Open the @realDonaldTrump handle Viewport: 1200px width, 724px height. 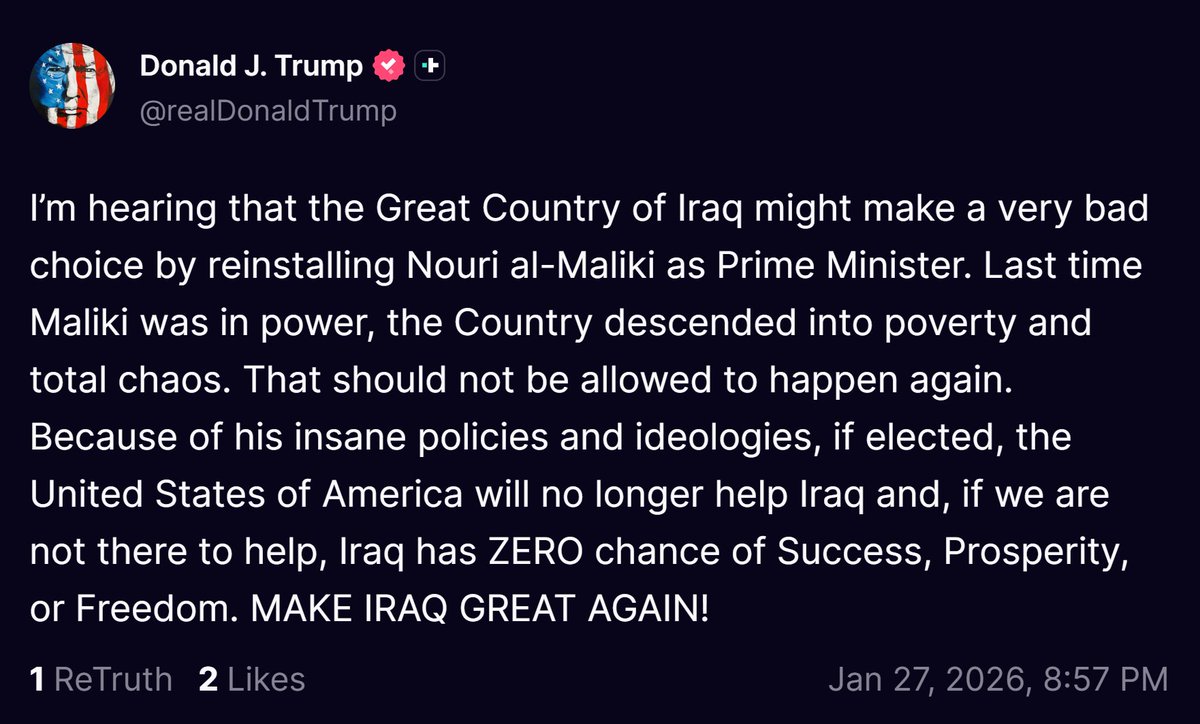(x=268, y=110)
